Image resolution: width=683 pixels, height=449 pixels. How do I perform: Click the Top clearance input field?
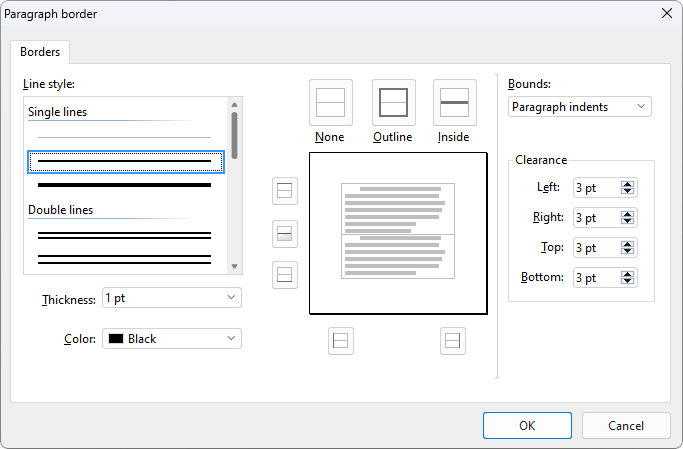click(x=596, y=248)
